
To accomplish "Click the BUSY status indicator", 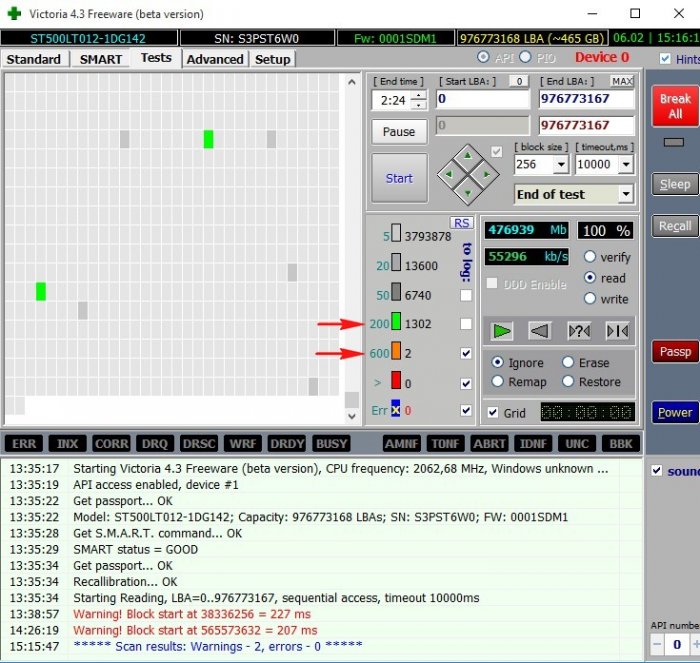I will [331, 444].
